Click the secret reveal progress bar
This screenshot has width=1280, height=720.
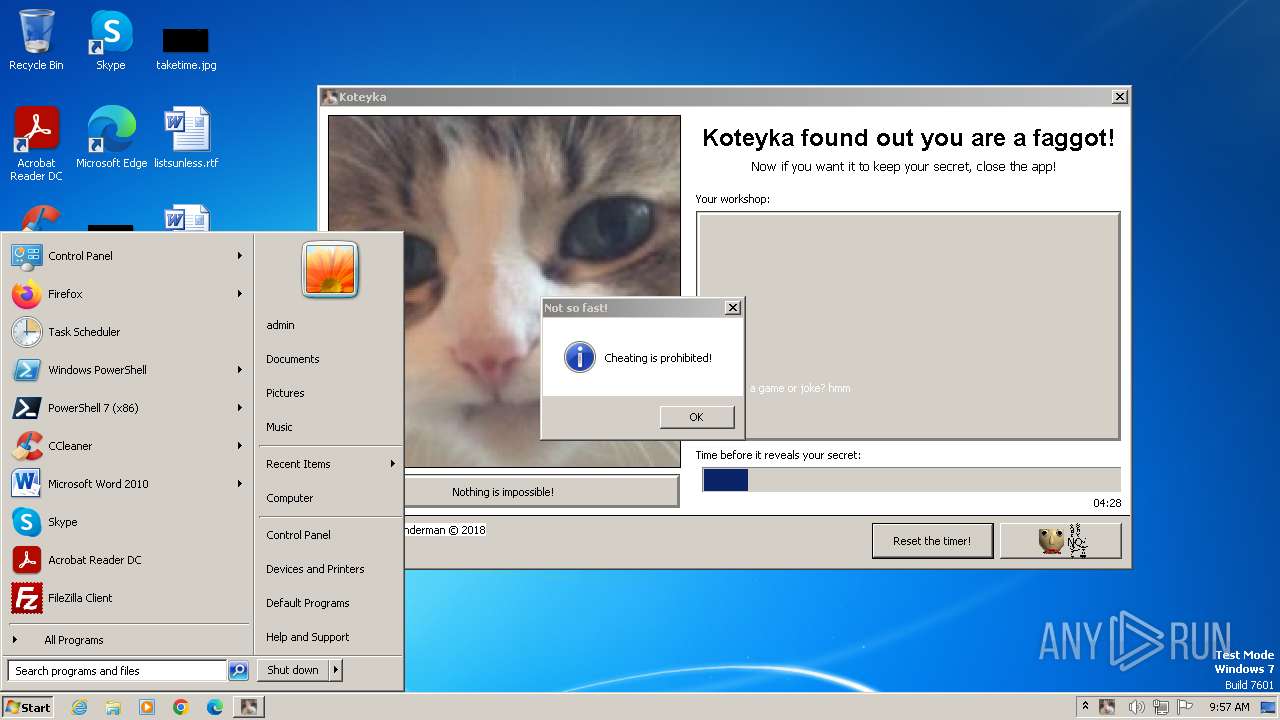pyautogui.click(x=911, y=480)
